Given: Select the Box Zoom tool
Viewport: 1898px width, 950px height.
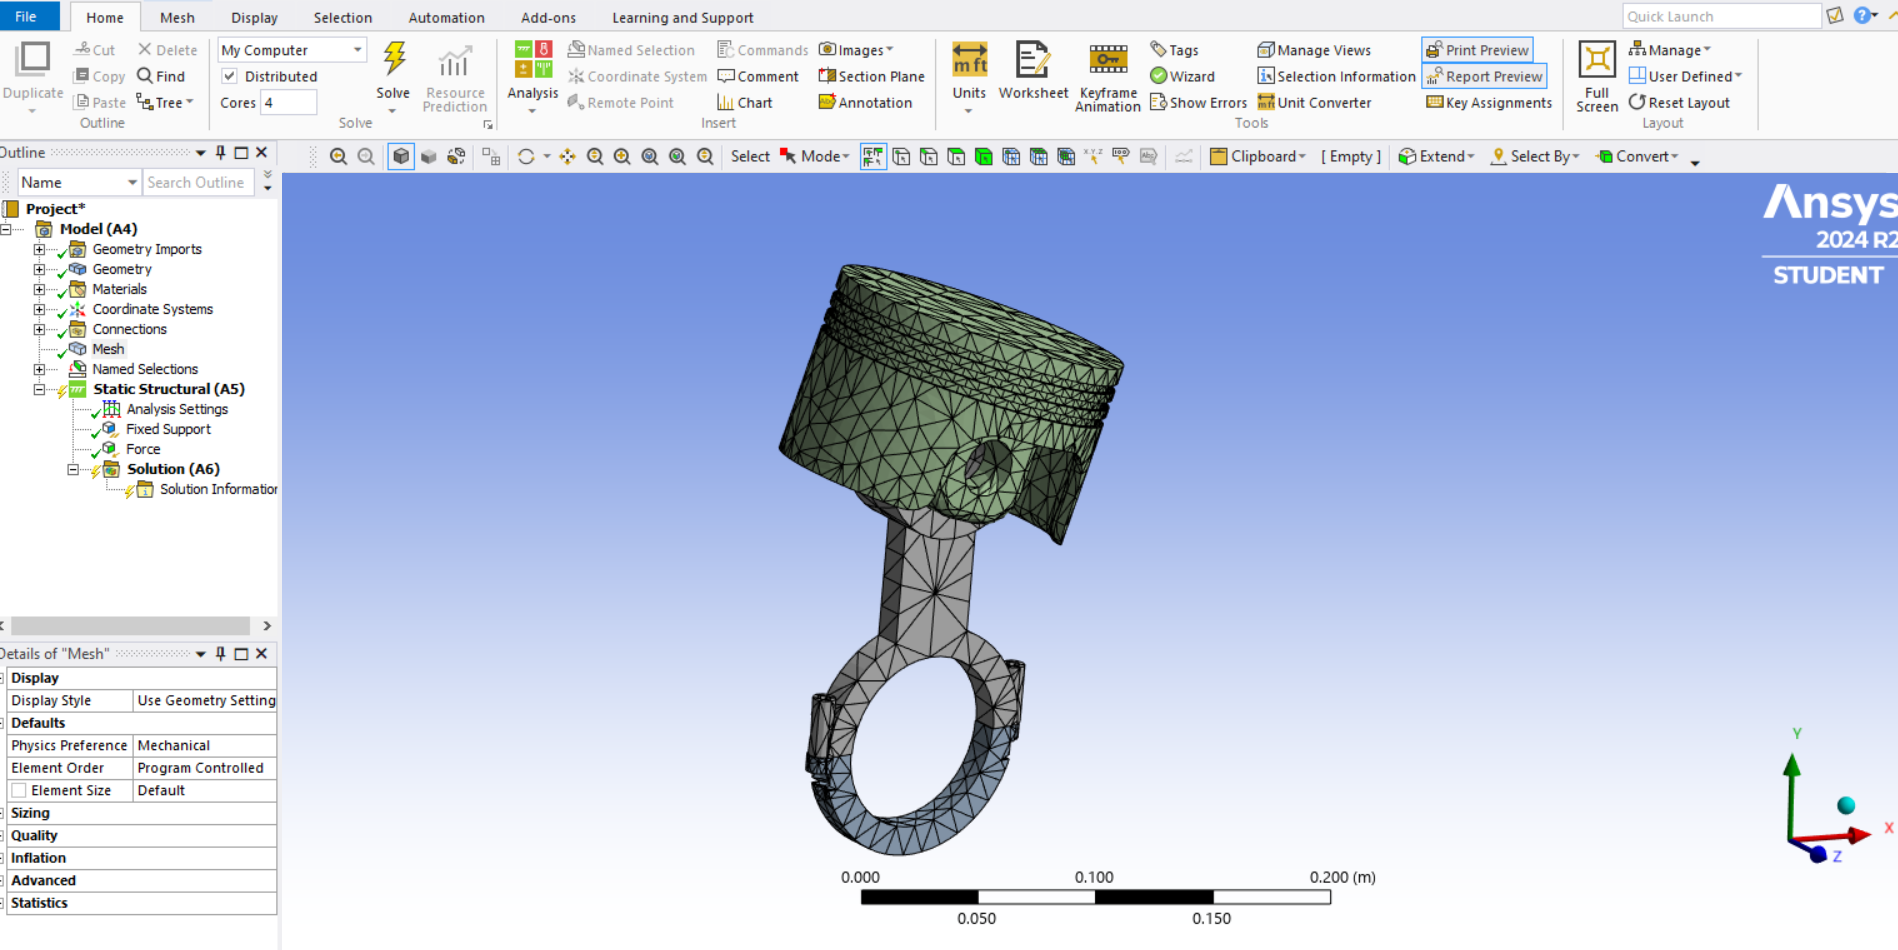Looking at the screenshot, I should [622, 157].
